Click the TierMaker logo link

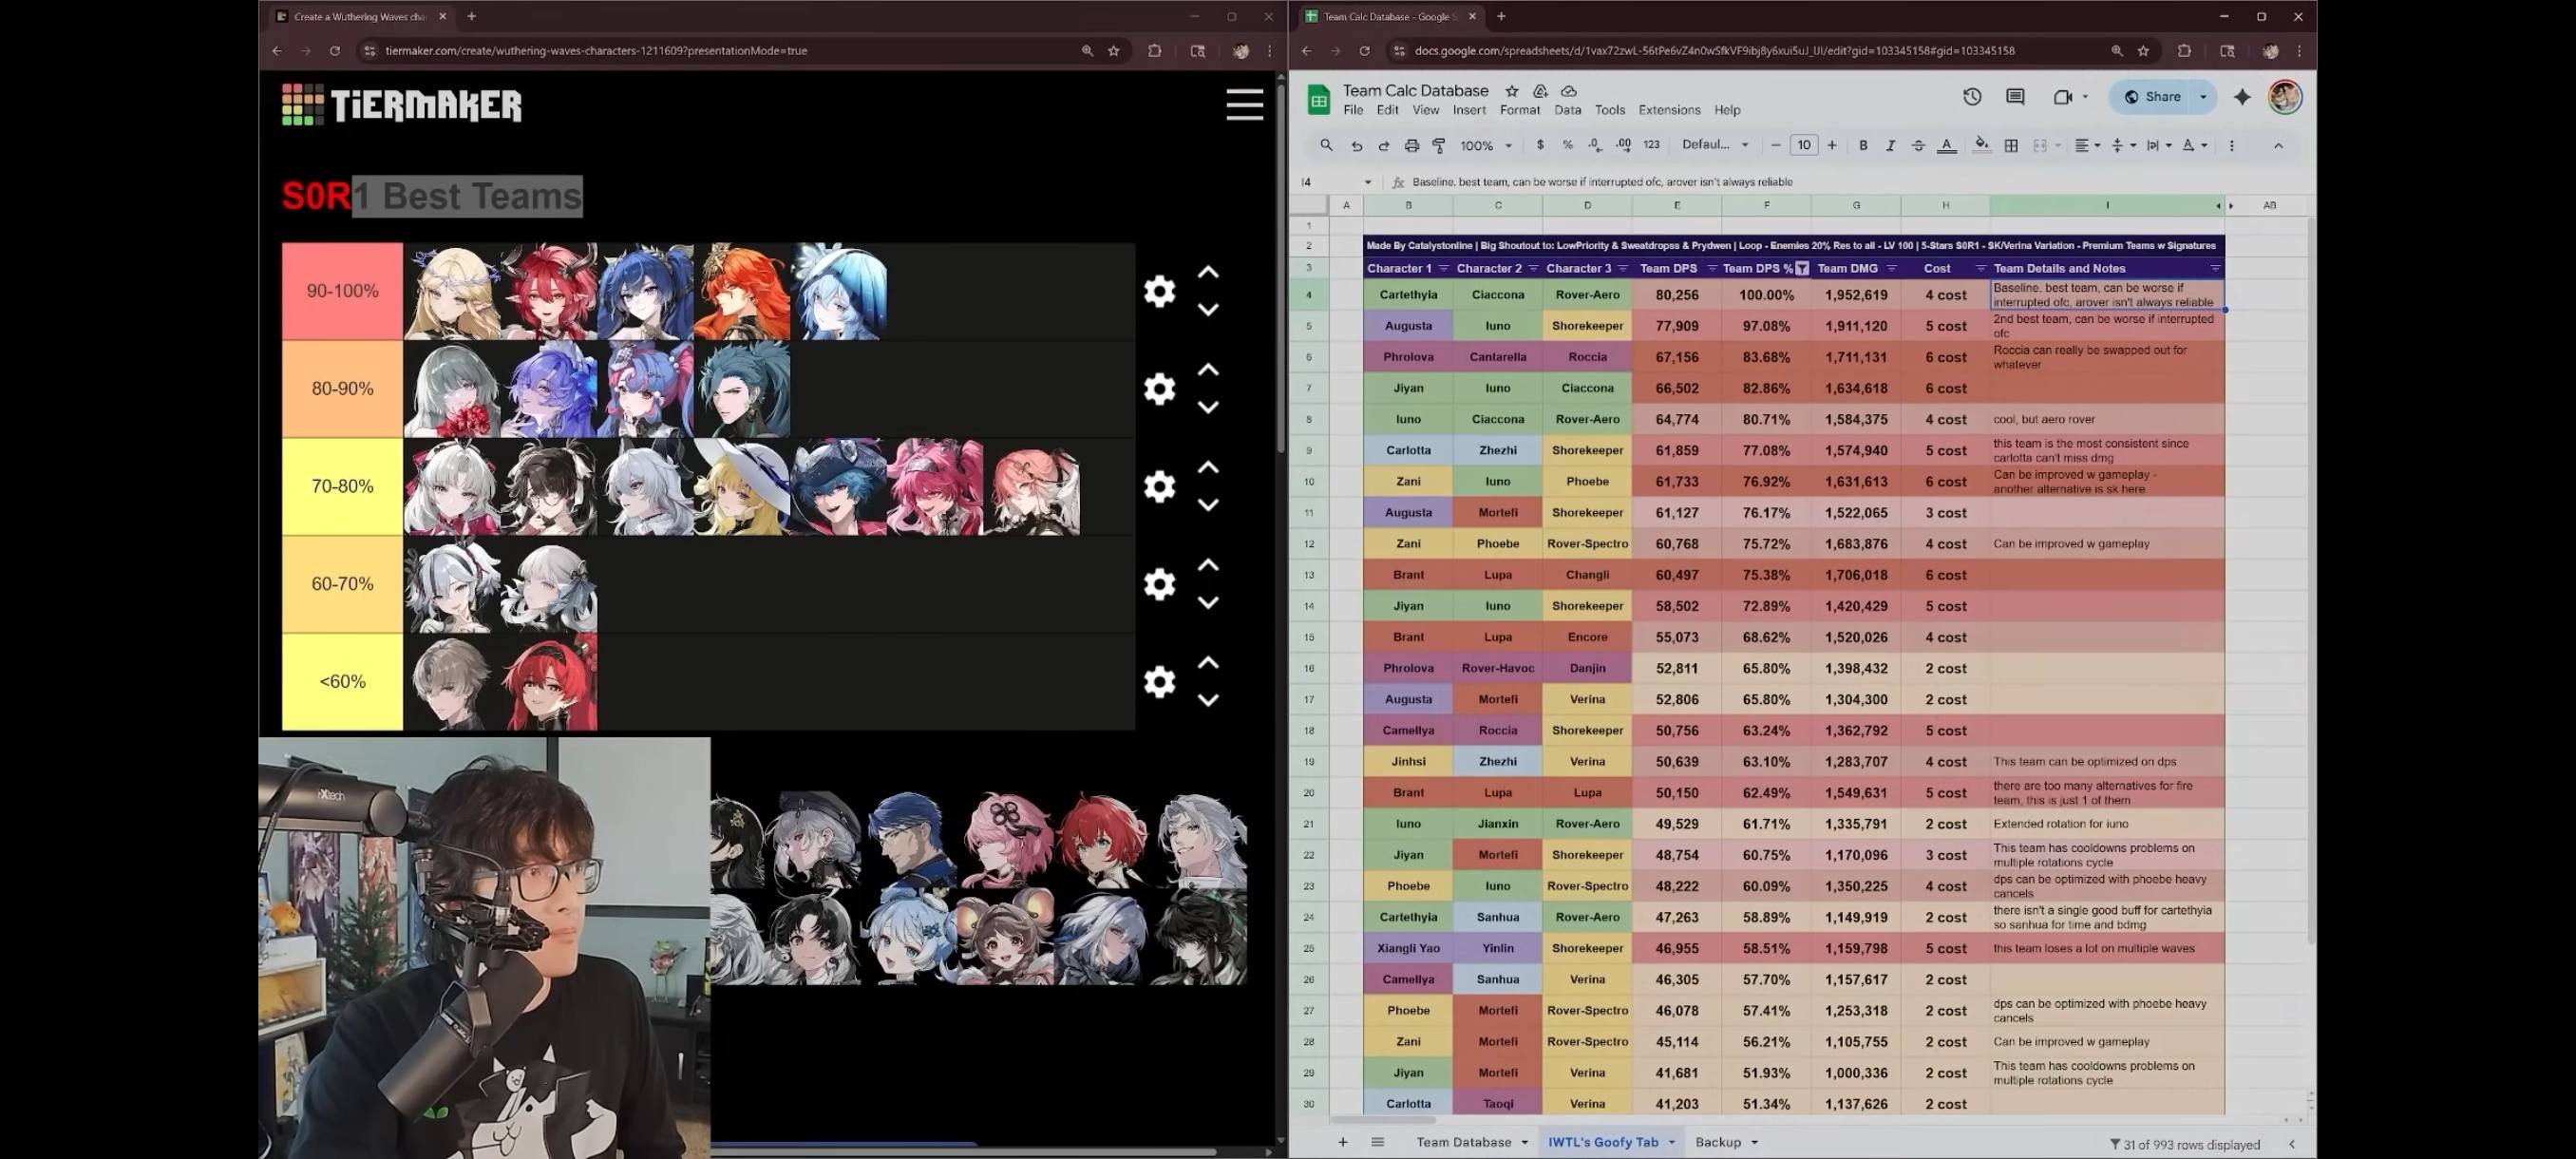[x=401, y=105]
